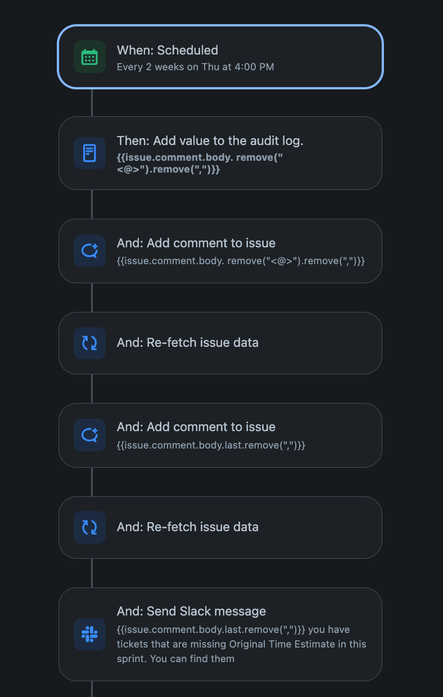Click the {{issue.comment.body. remove("<@>").remove(",")}} comment value text

coord(241,261)
